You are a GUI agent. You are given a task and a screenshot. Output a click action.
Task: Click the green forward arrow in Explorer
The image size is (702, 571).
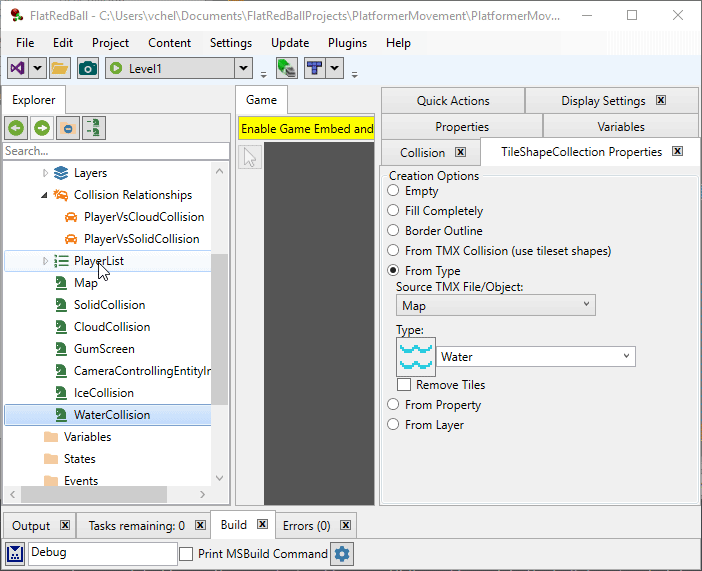coord(41,128)
